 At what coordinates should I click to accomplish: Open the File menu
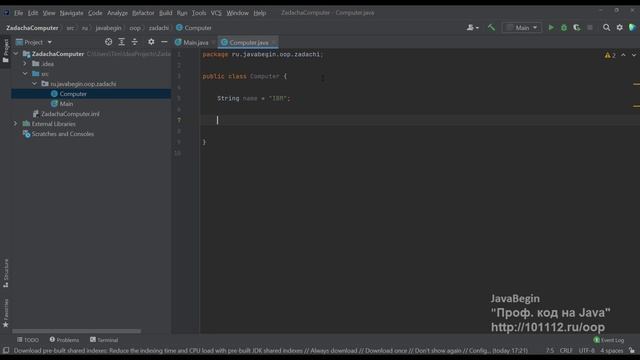coord(19,13)
